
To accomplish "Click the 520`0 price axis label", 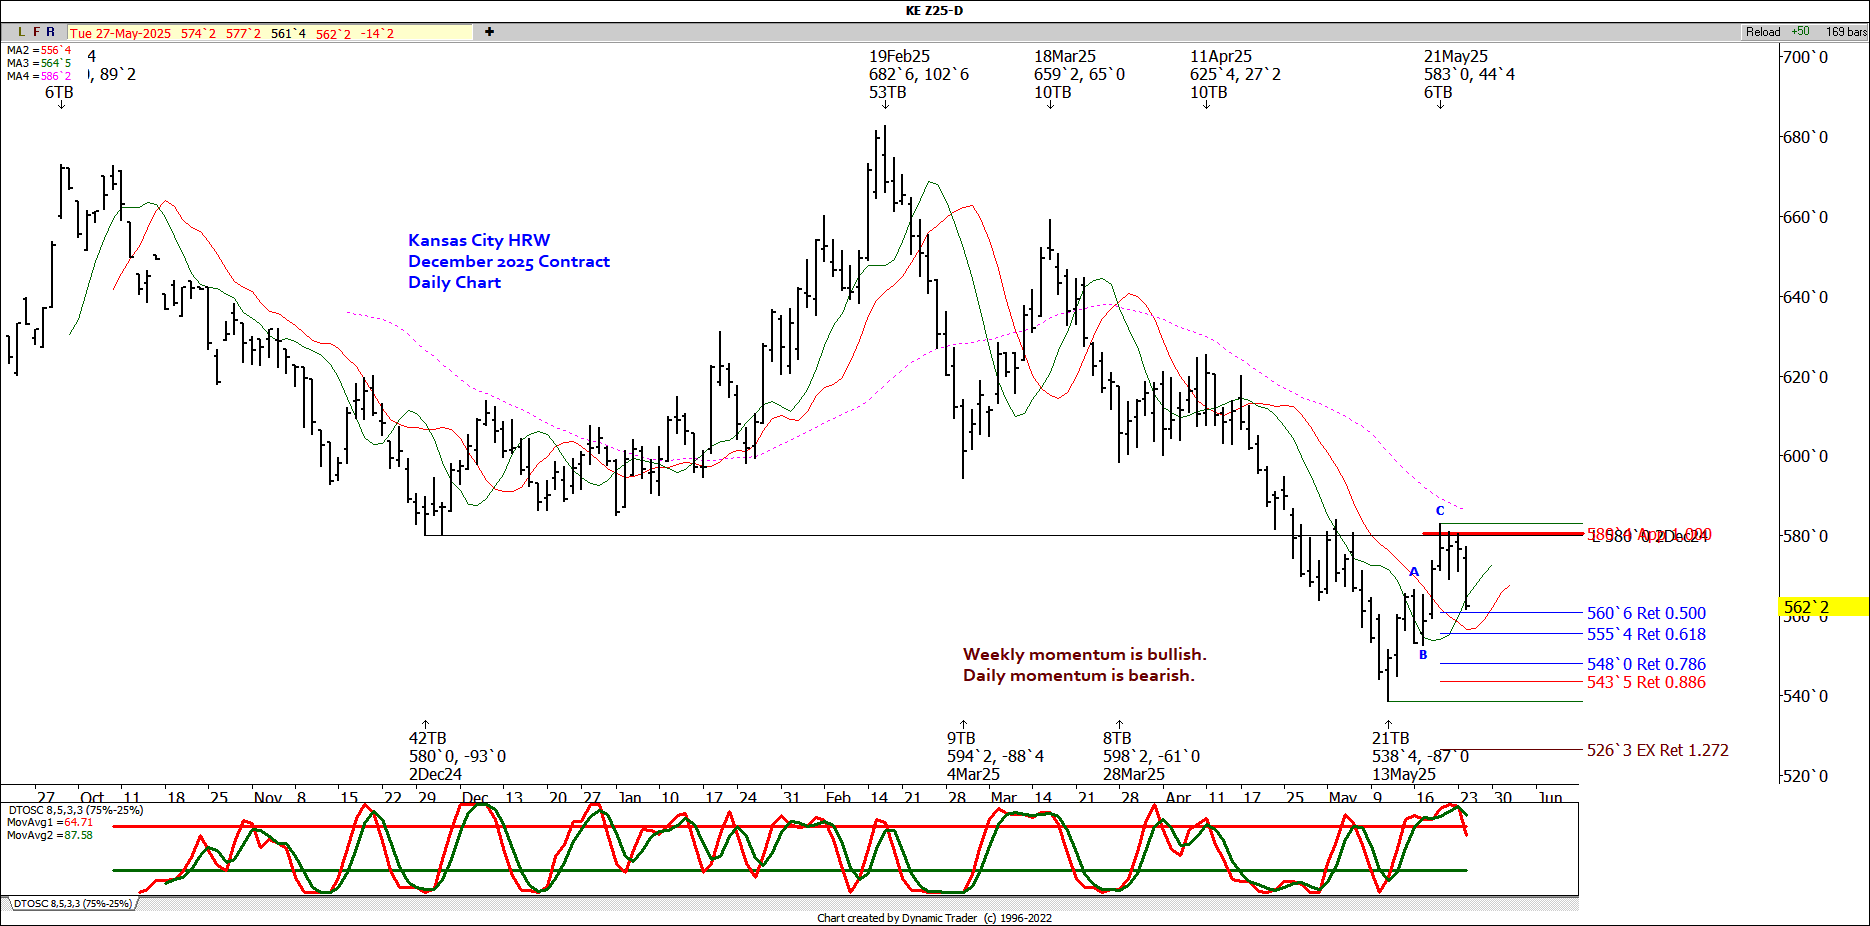I will coord(1806,776).
